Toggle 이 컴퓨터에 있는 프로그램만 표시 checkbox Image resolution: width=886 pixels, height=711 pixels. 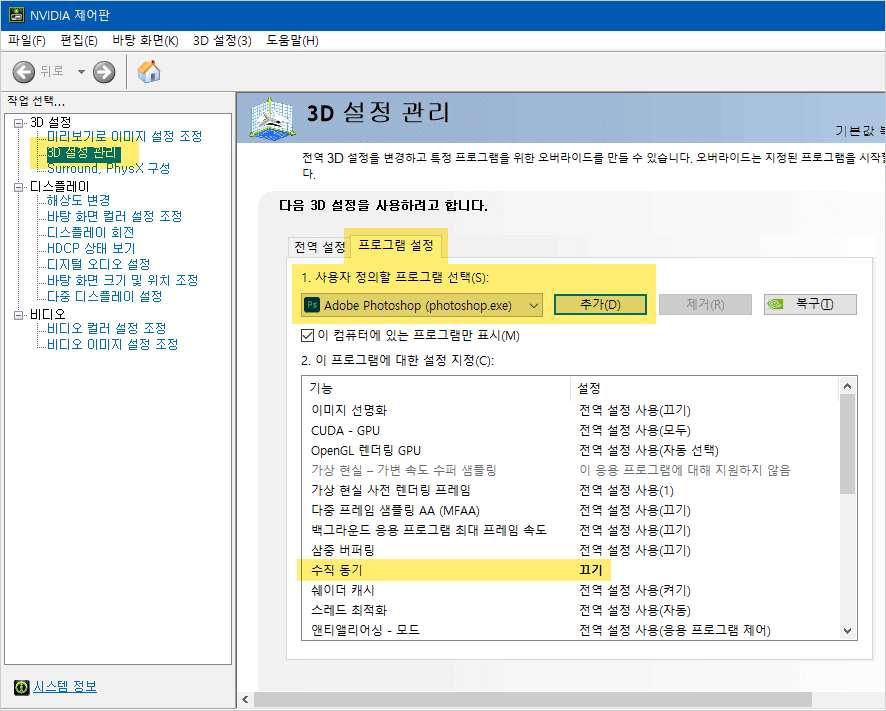(307, 336)
